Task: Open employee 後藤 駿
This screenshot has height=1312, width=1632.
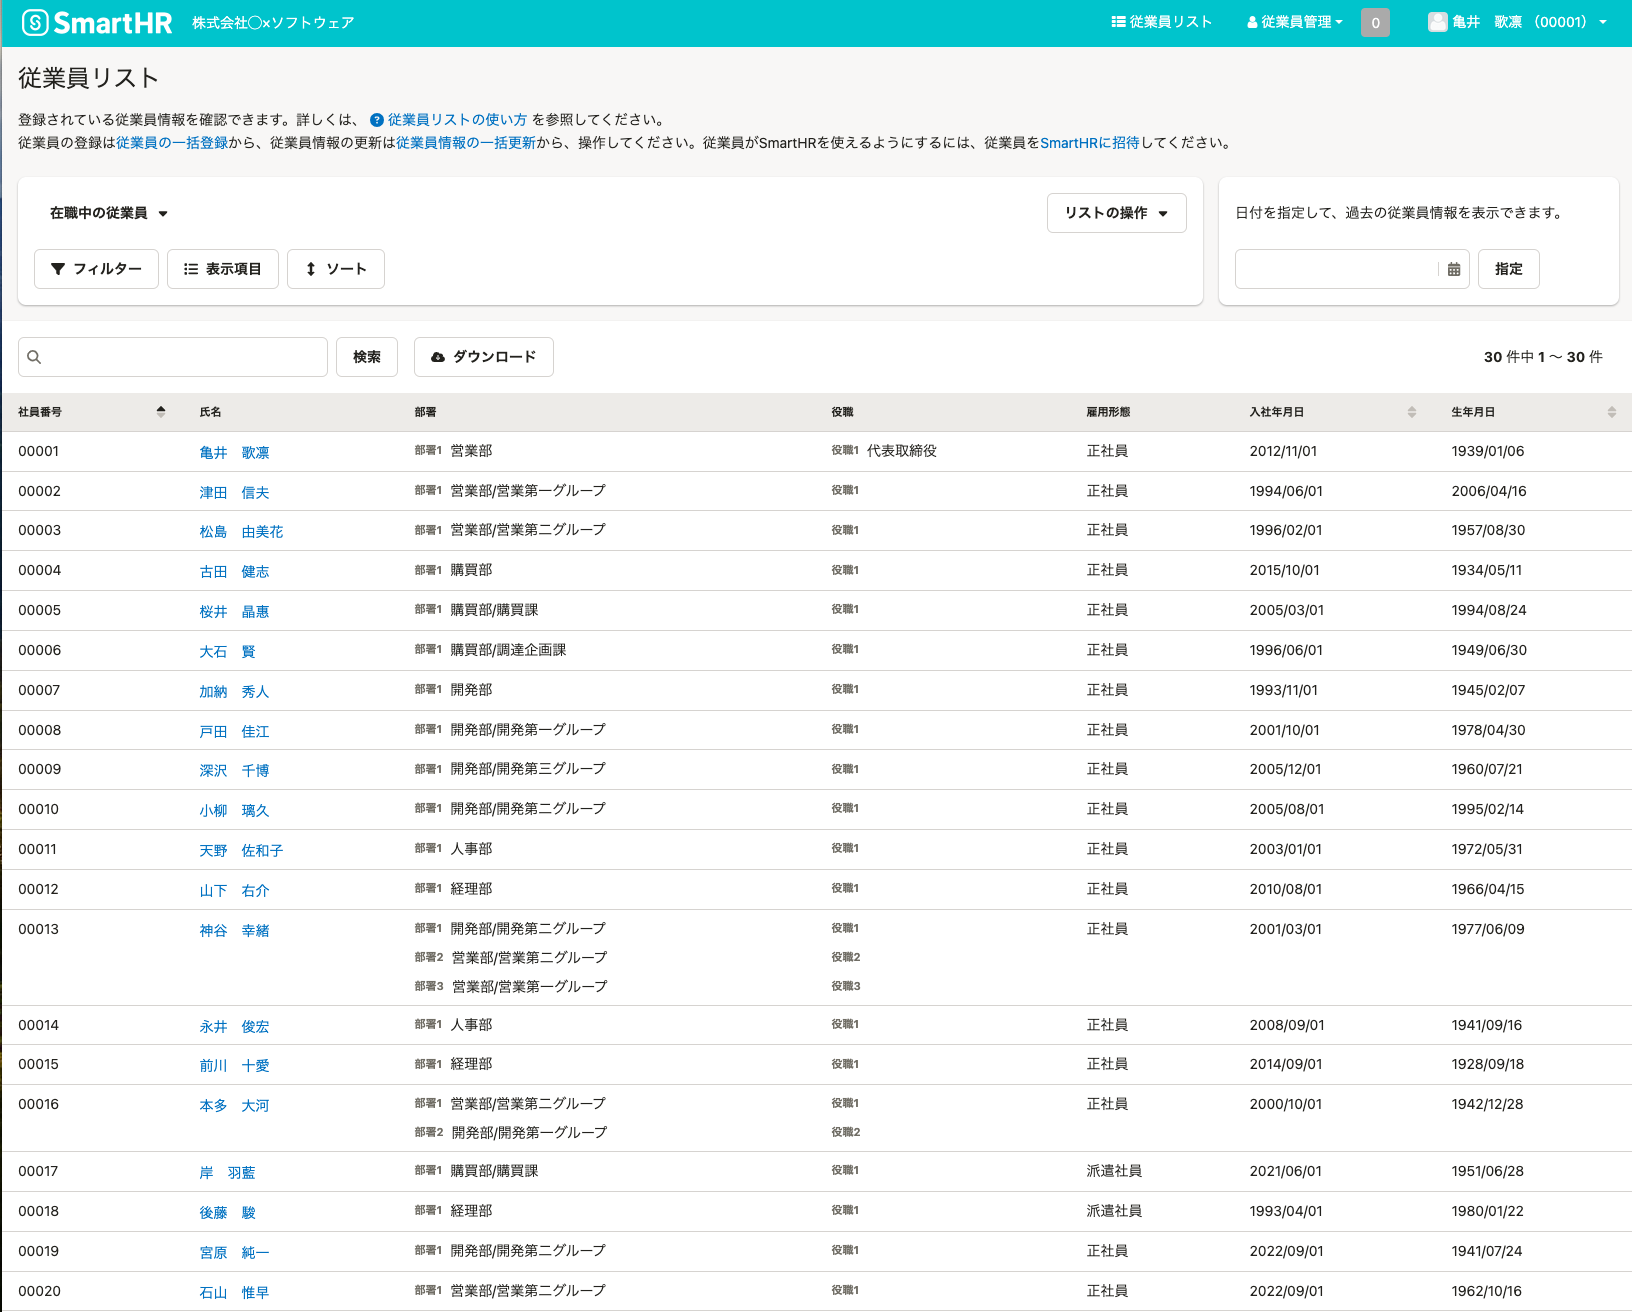Action: [x=227, y=1213]
